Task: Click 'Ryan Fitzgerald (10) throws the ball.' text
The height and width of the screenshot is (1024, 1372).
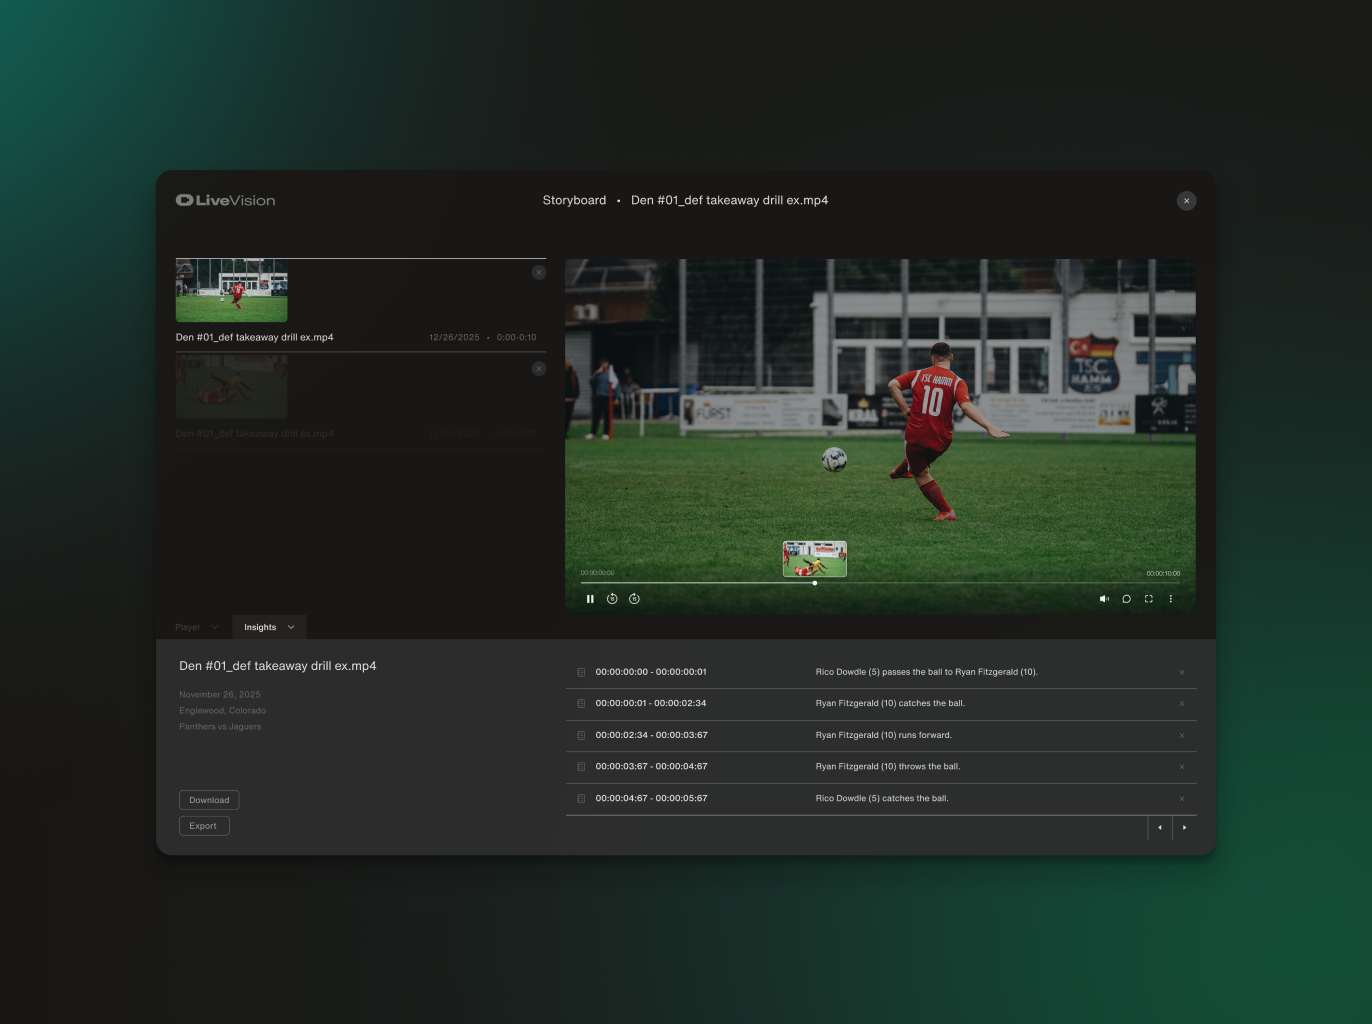Action: pyautogui.click(x=888, y=767)
